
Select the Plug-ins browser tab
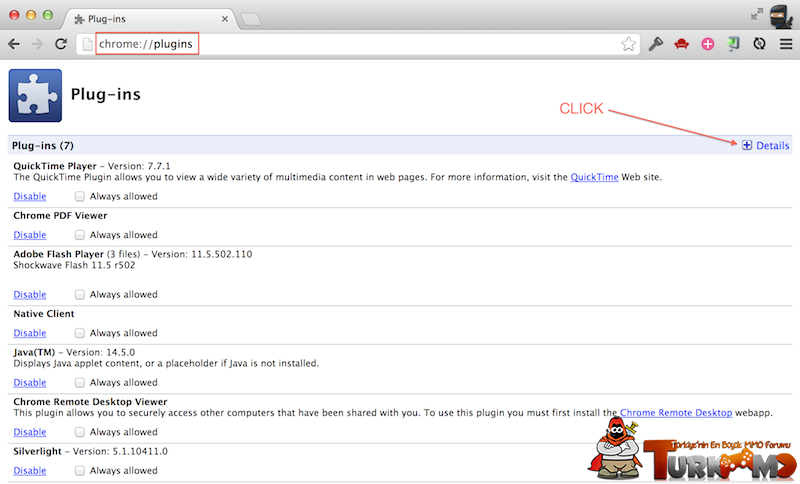click(x=148, y=19)
